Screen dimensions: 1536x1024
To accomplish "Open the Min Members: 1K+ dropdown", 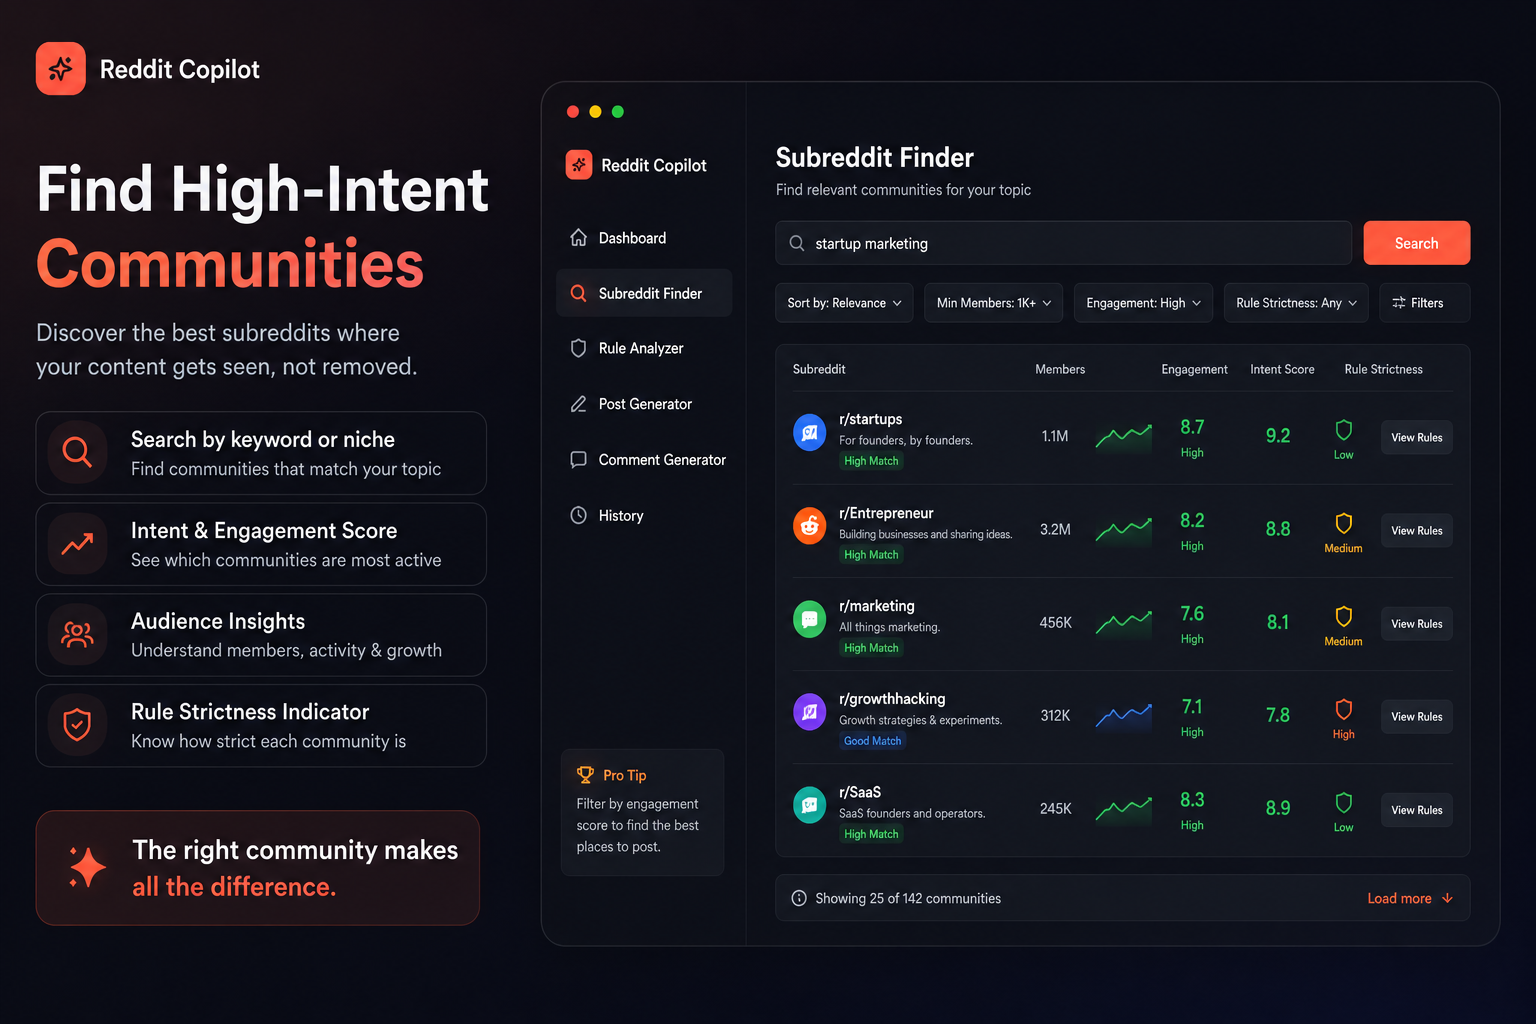I will tap(994, 303).
